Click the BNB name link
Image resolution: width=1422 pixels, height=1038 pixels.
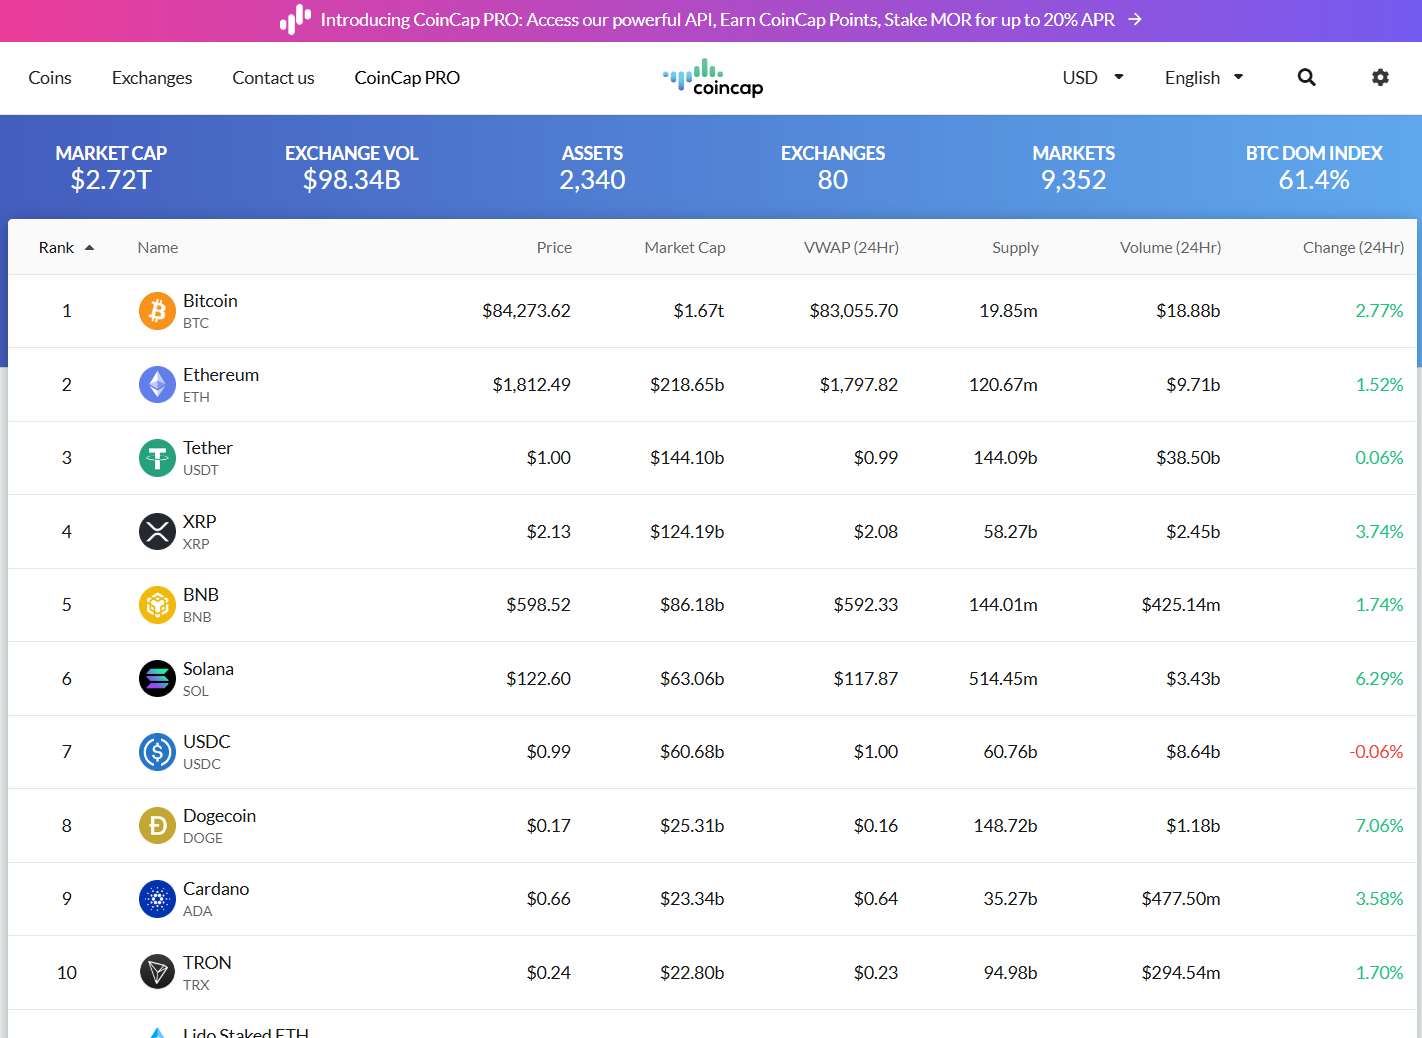(x=201, y=595)
